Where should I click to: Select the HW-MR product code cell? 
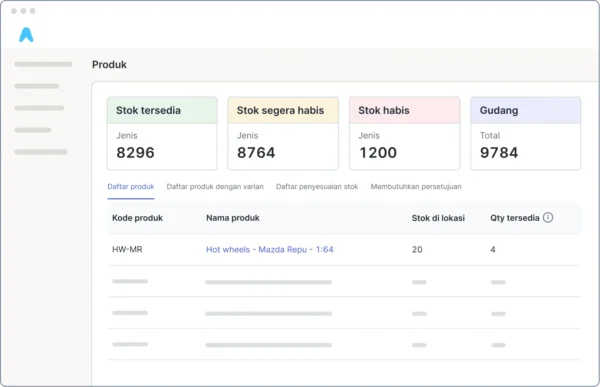(x=127, y=250)
